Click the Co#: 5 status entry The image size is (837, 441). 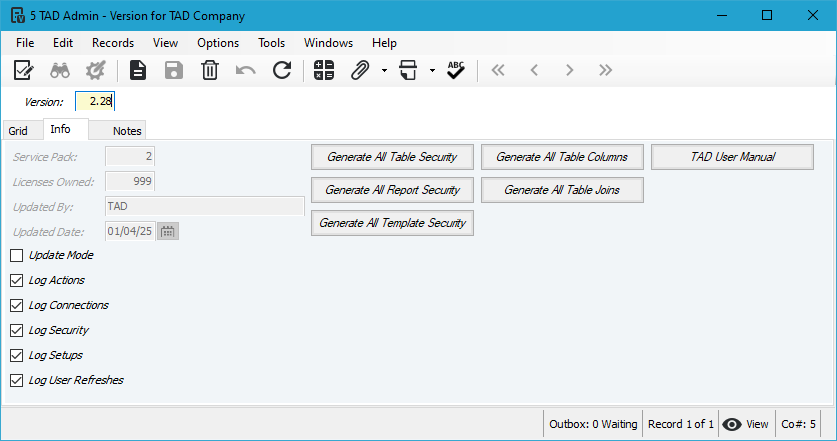pyautogui.click(x=799, y=424)
